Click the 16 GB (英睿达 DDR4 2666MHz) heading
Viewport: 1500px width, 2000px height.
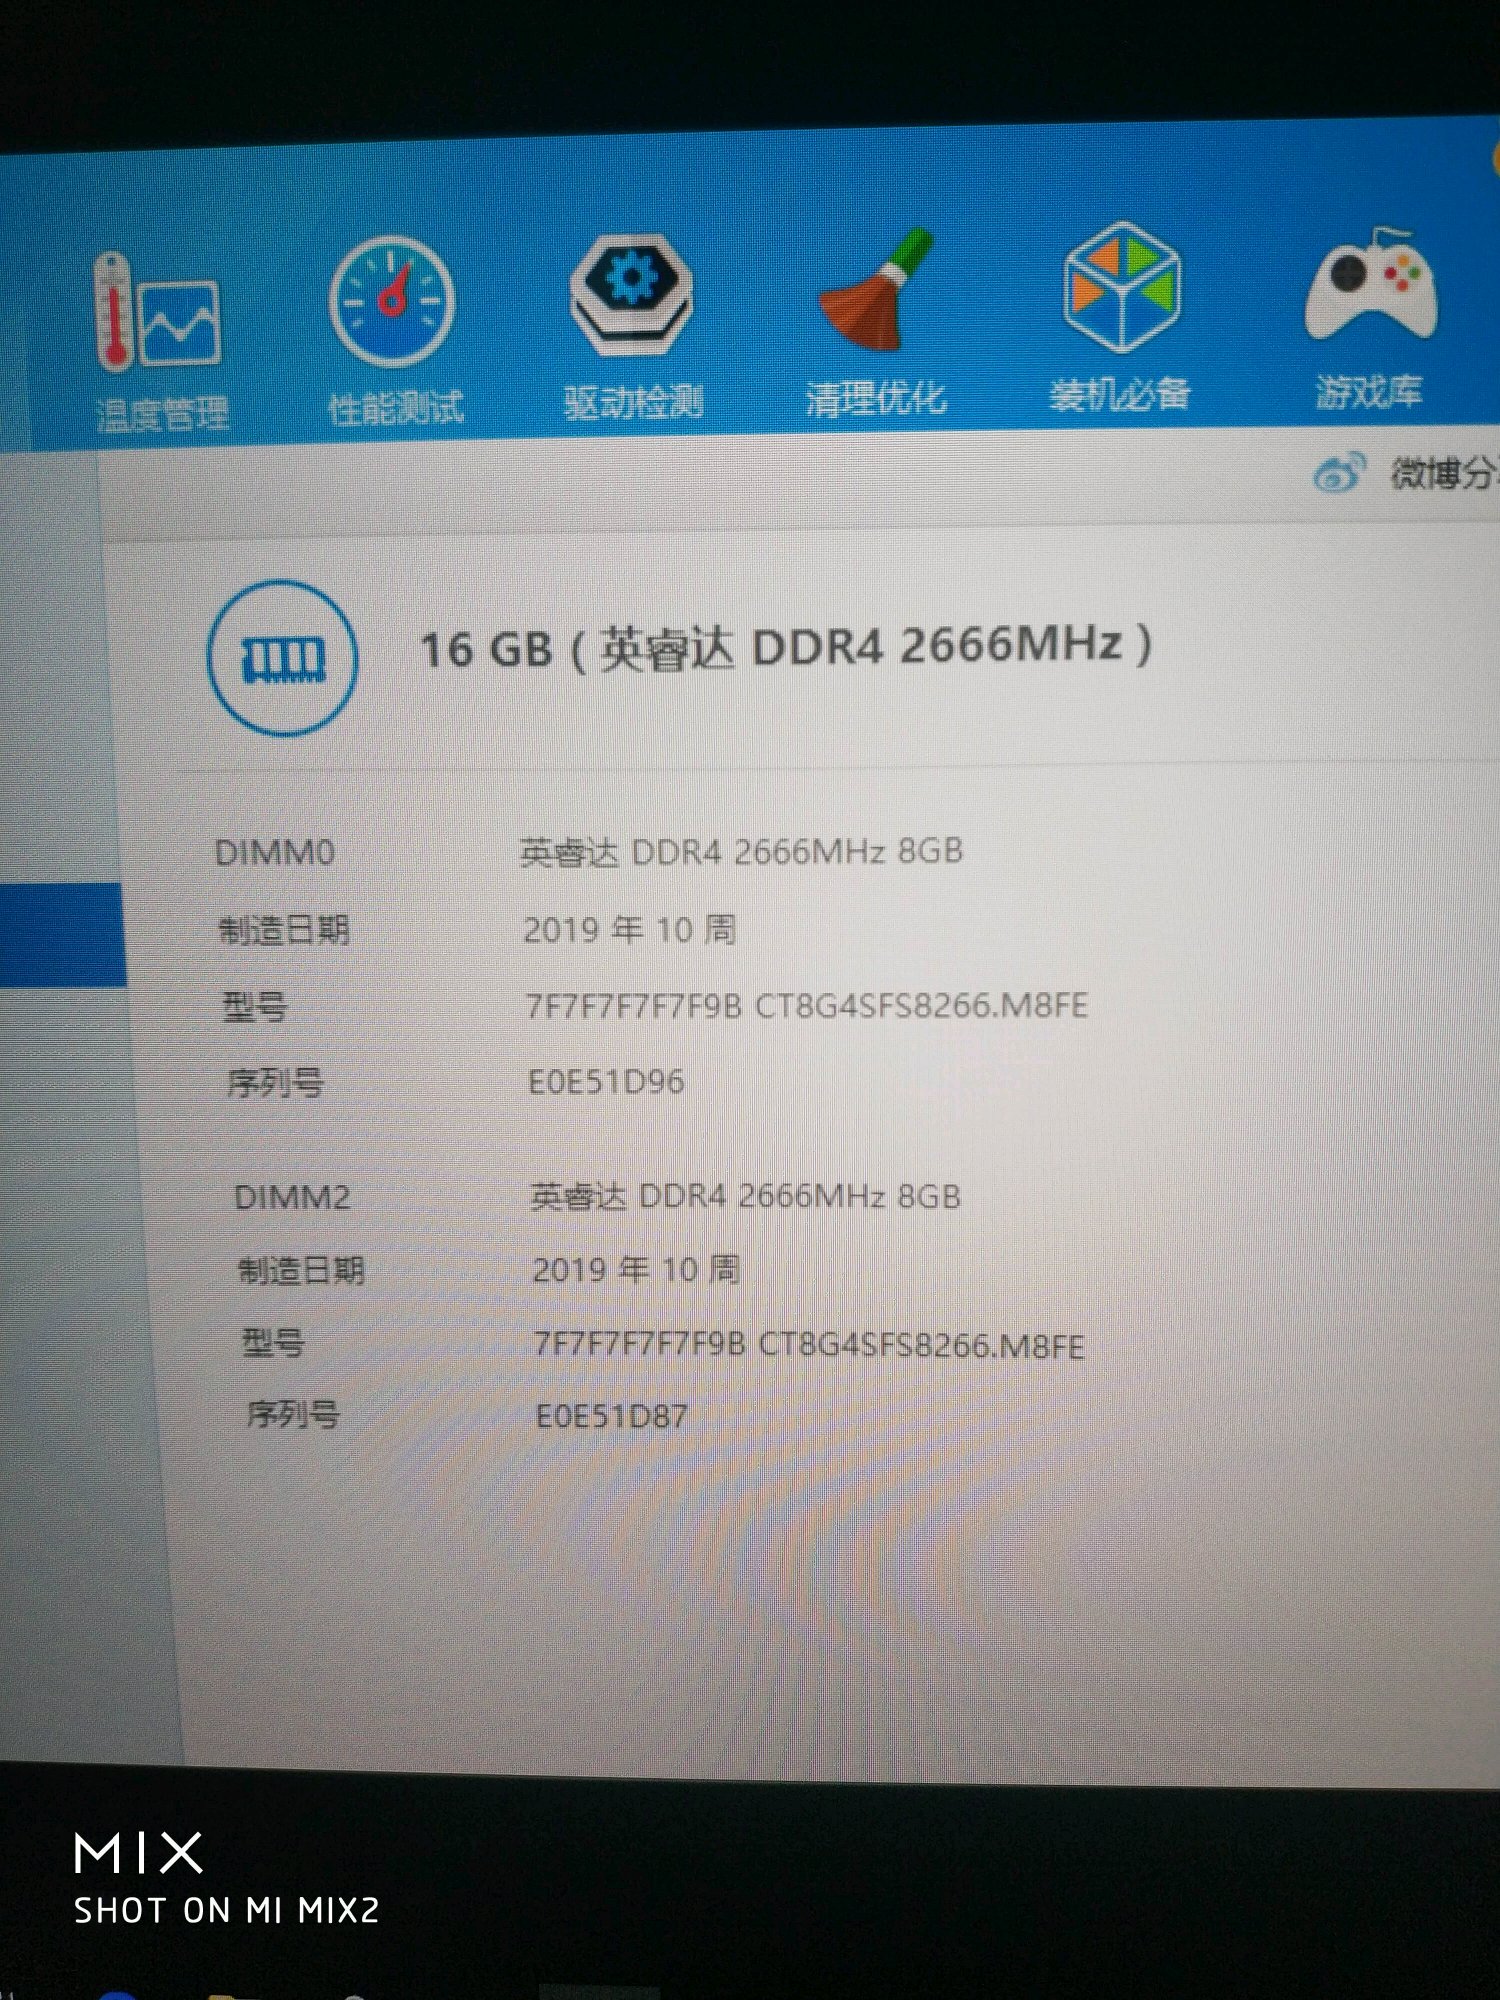[x=785, y=646]
